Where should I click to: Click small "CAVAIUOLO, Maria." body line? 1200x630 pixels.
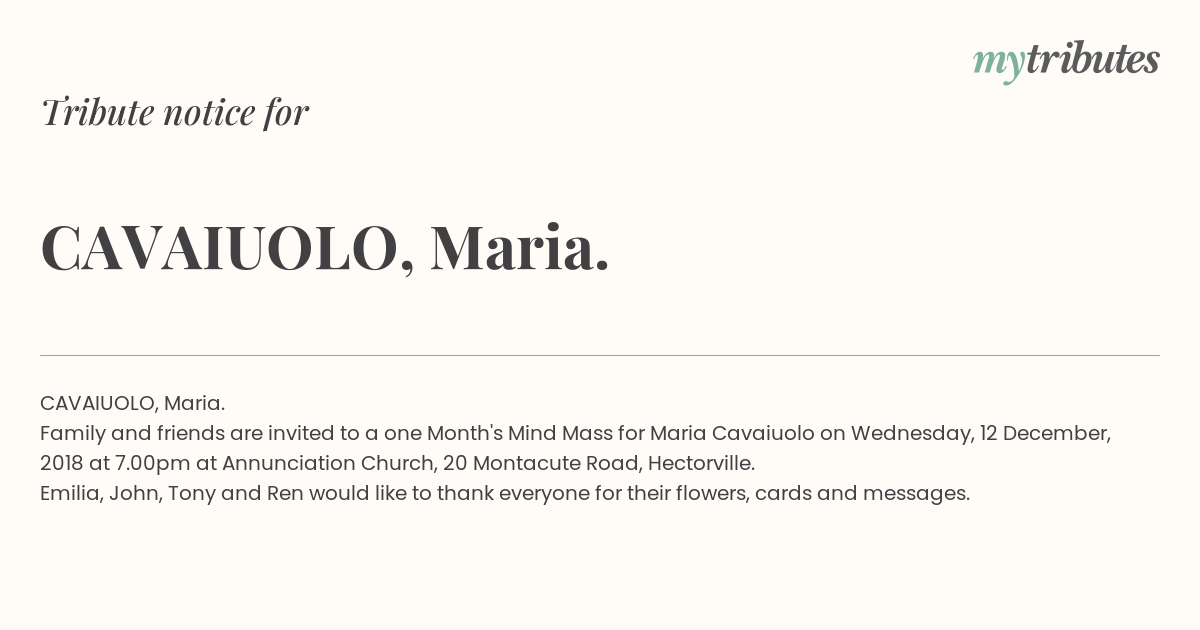click(132, 403)
